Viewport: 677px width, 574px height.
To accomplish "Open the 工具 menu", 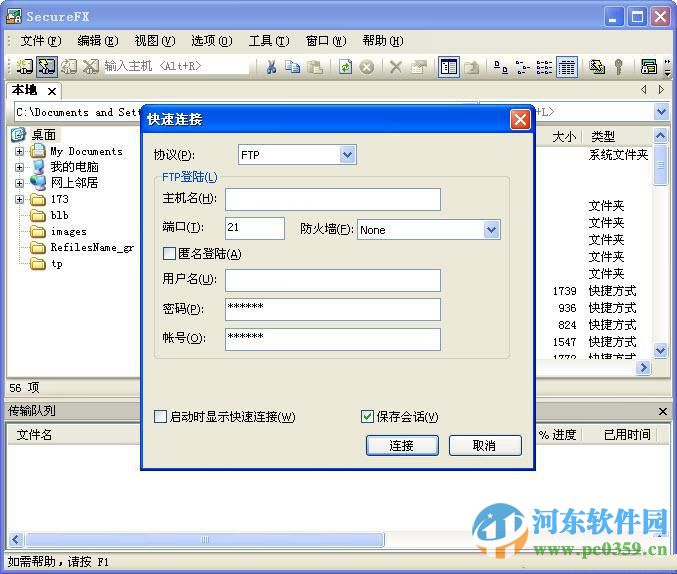I will 269,41.
